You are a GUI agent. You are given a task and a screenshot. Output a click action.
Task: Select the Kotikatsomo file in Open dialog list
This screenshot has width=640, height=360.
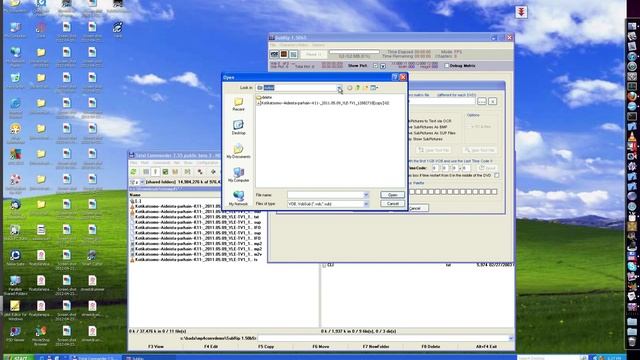pyautogui.click(x=322, y=103)
